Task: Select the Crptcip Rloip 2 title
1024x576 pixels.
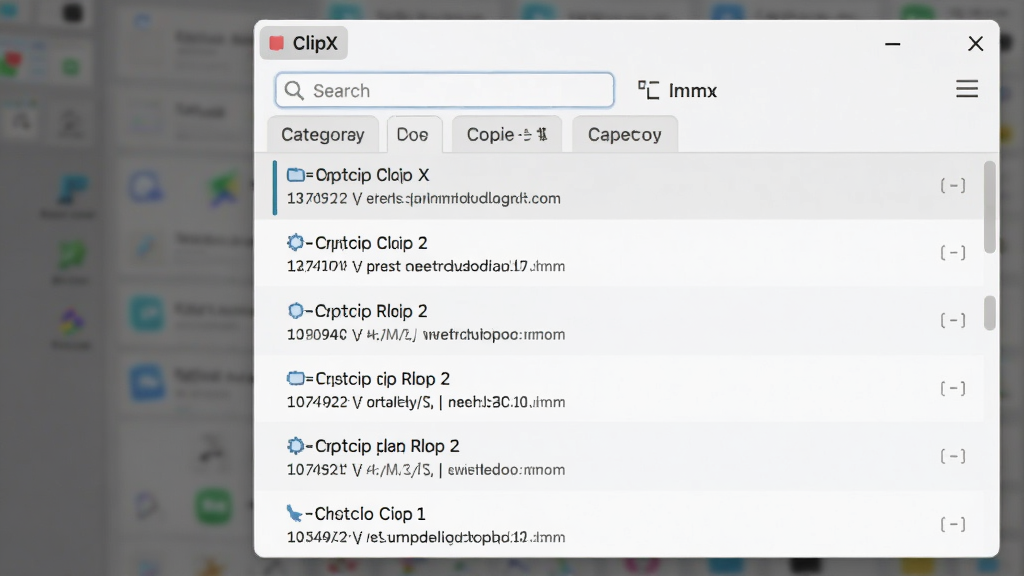Action: click(371, 311)
